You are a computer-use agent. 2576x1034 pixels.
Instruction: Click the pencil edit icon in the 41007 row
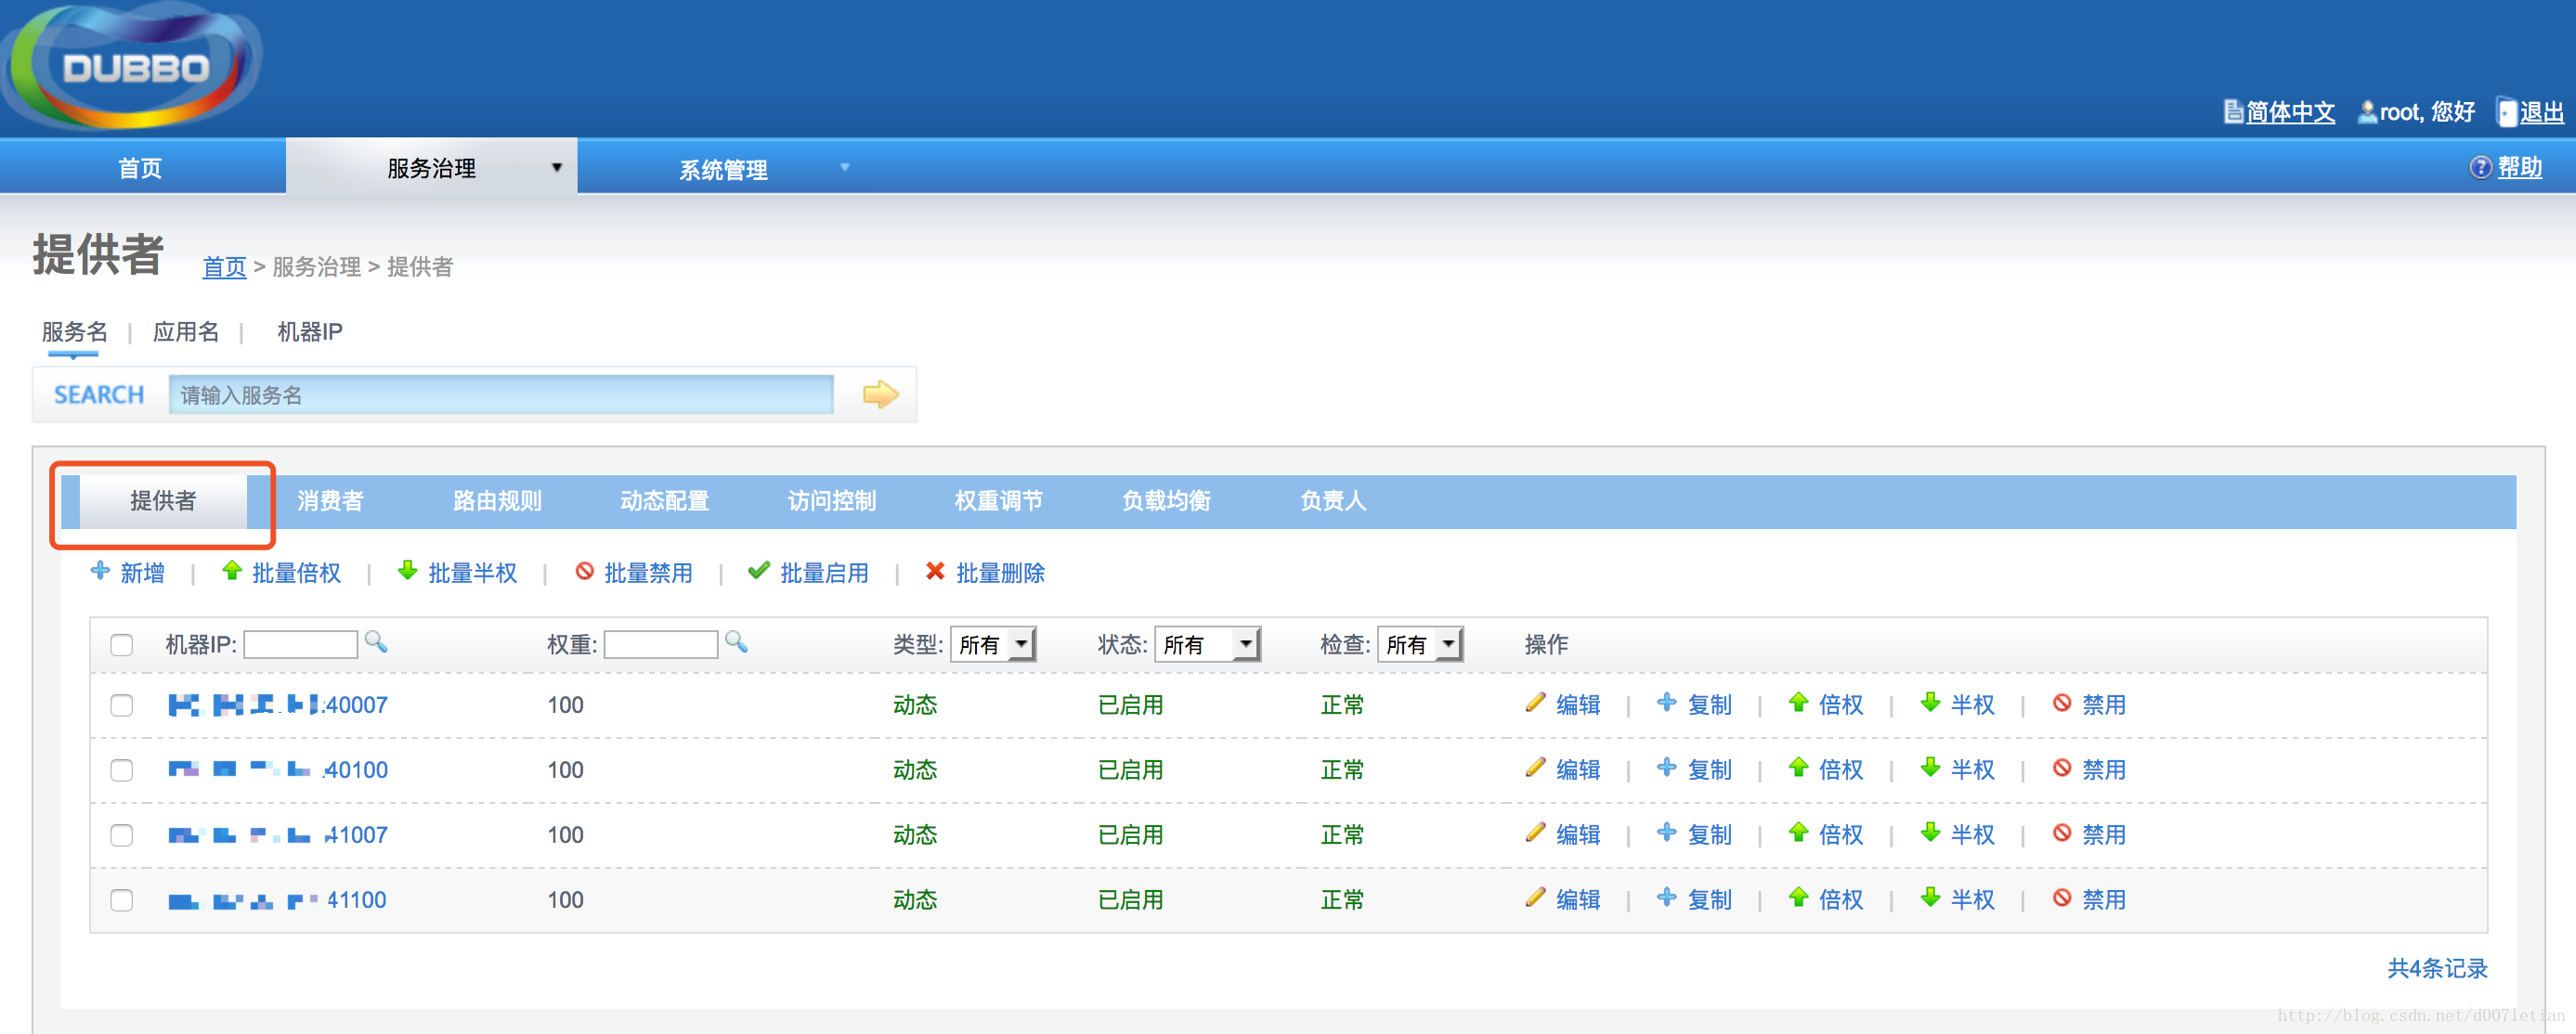click(x=1535, y=833)
